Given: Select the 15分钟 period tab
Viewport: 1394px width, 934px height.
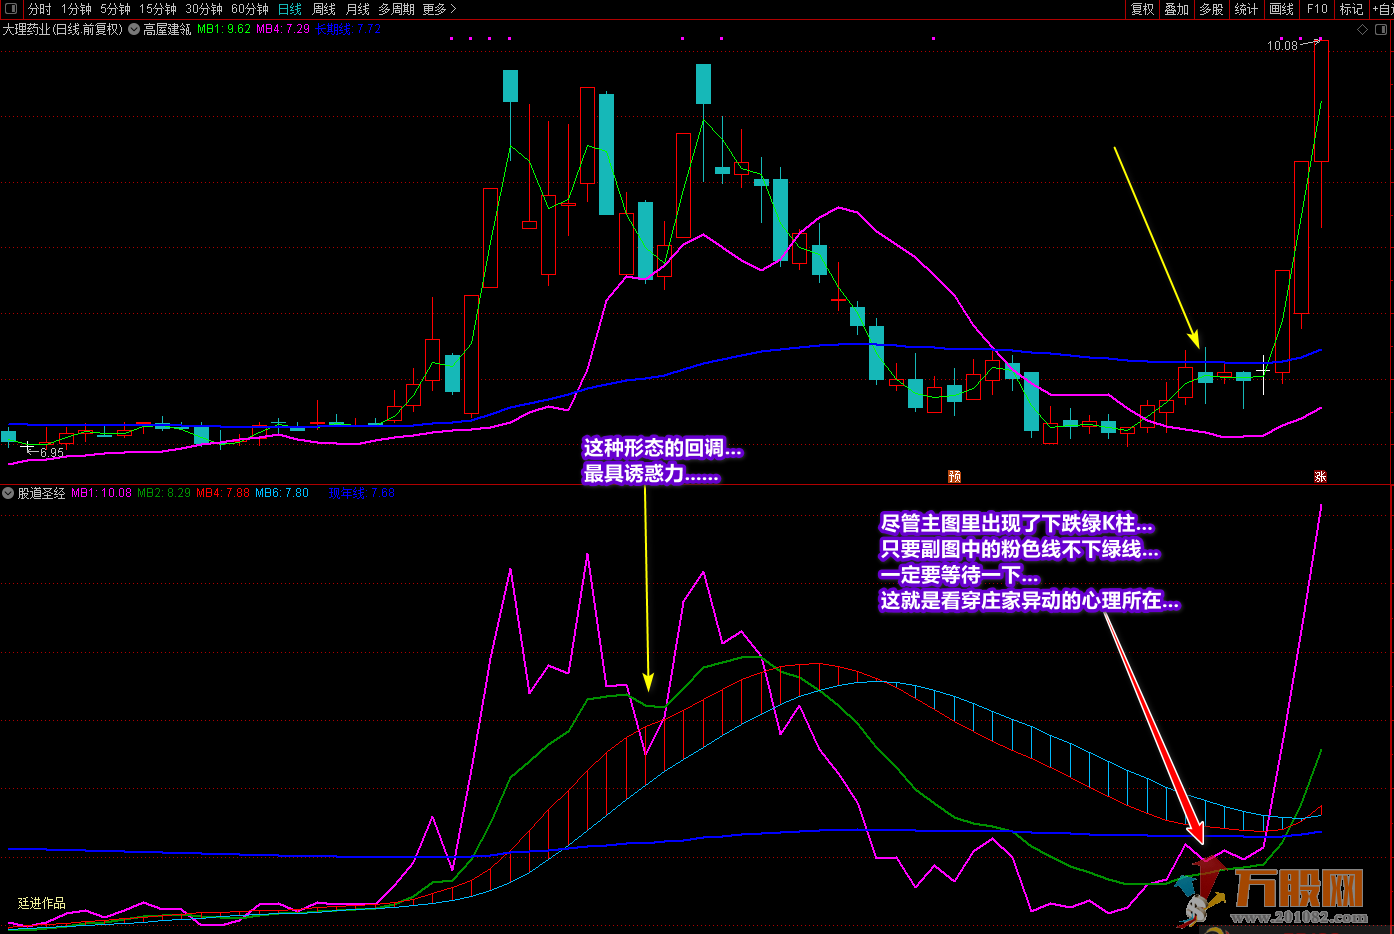Looking at the screenshot, I should [158, 9].
